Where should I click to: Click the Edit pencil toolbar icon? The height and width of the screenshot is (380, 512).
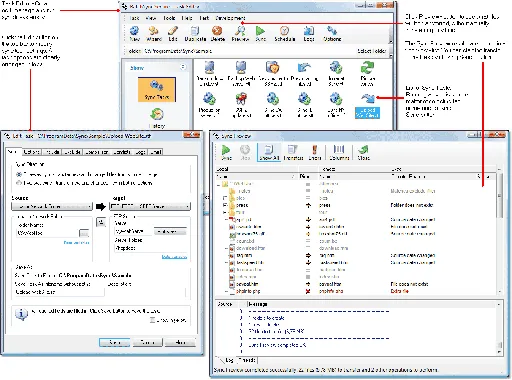click(x=173, y=34)
